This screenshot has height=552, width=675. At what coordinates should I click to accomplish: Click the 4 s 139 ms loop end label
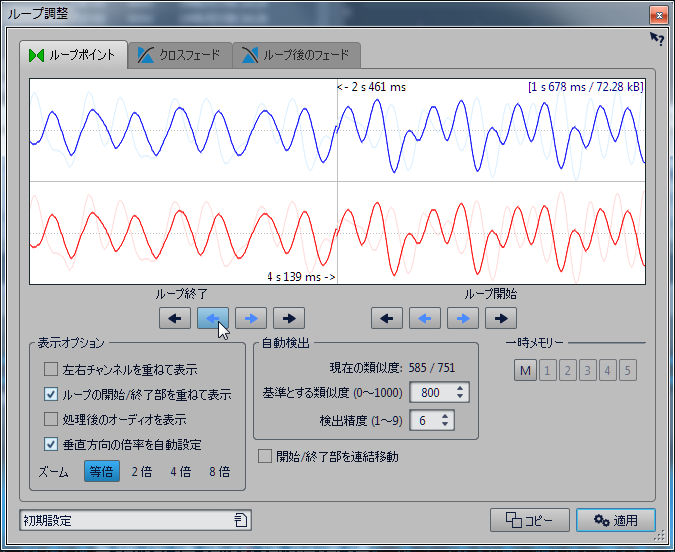pyautogui.click(x=301, y=276)
